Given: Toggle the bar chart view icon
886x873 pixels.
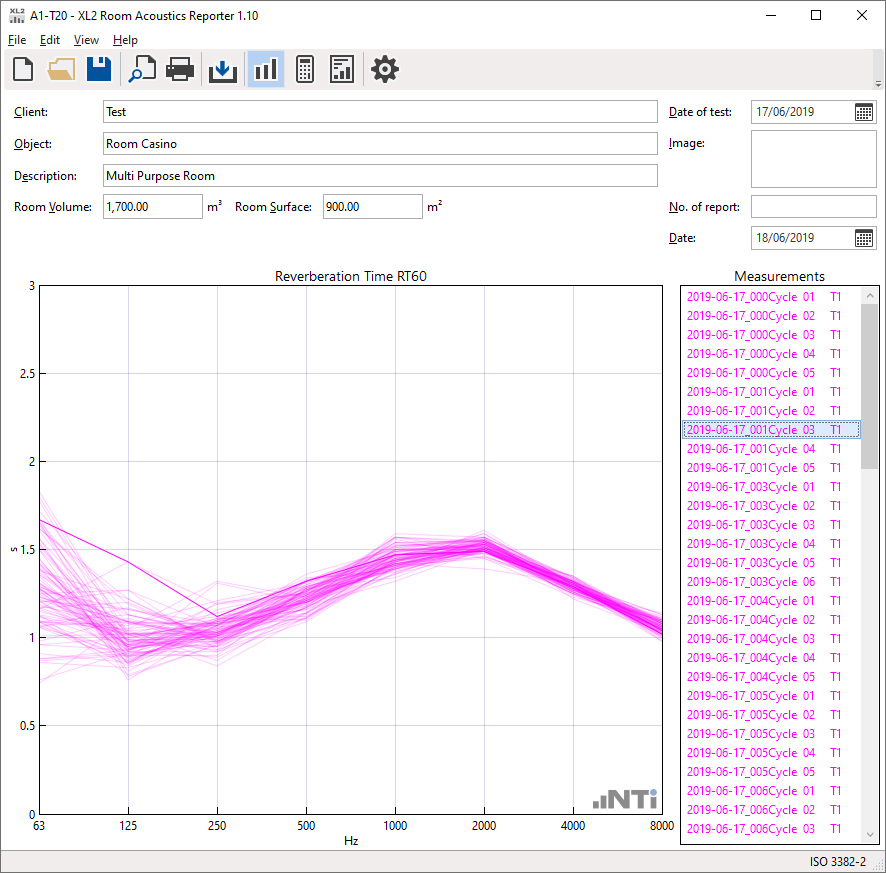Looking at the screenshot, I should click(265, 69).
